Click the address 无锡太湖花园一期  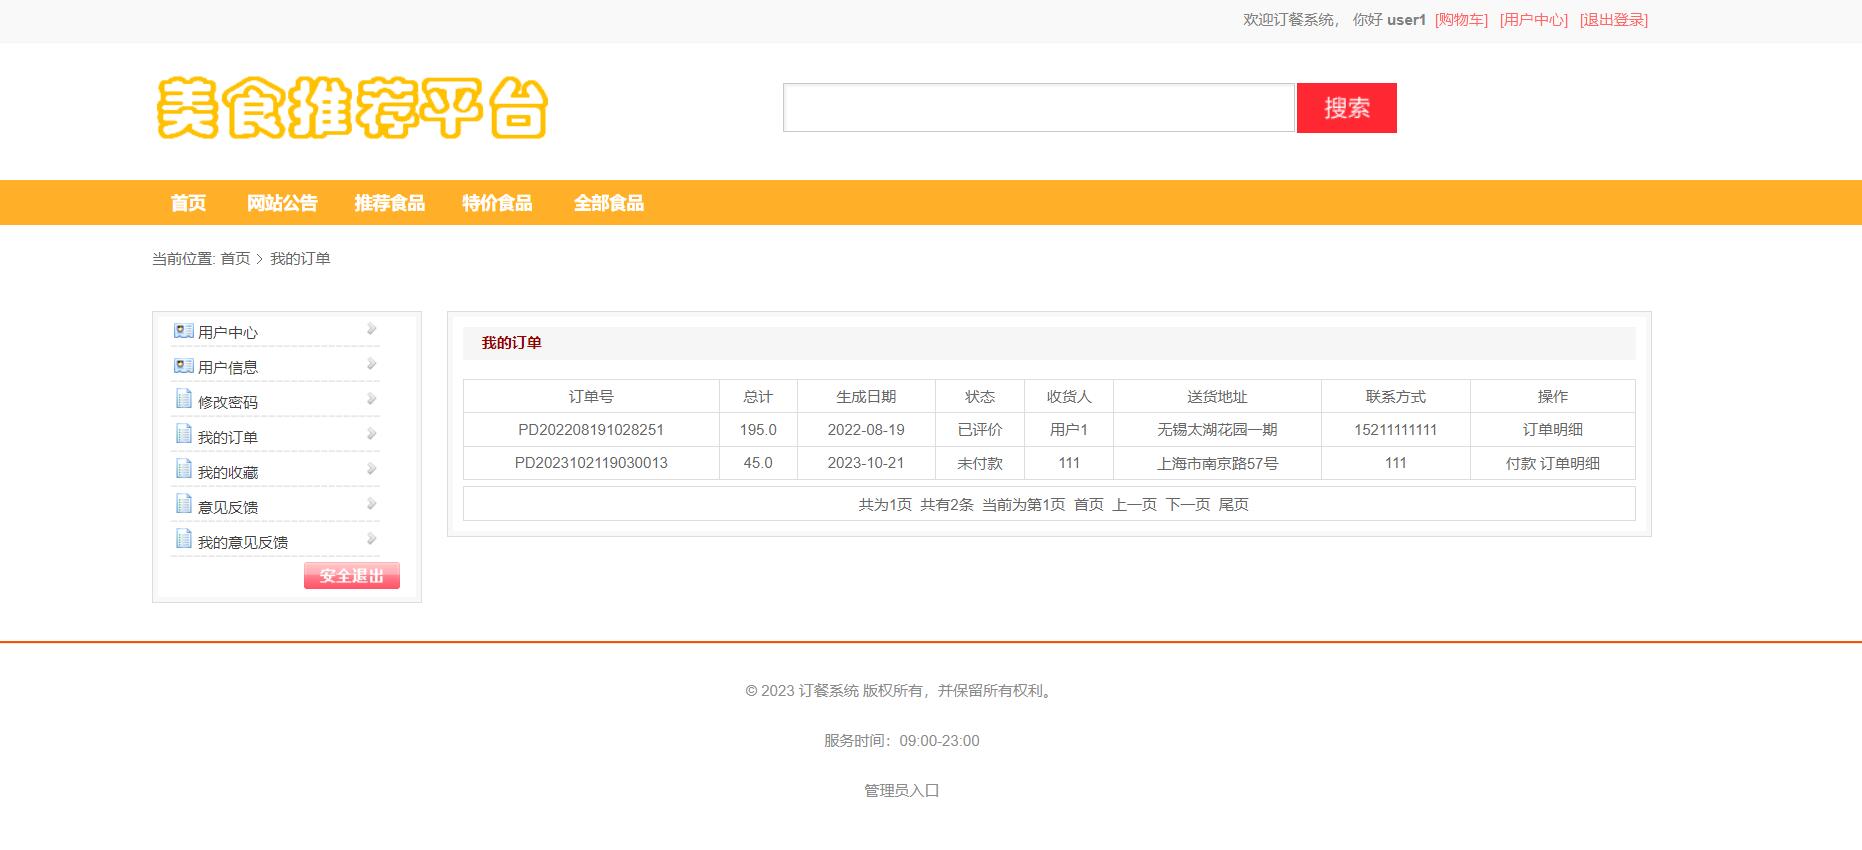click(x=1218, y=430)
